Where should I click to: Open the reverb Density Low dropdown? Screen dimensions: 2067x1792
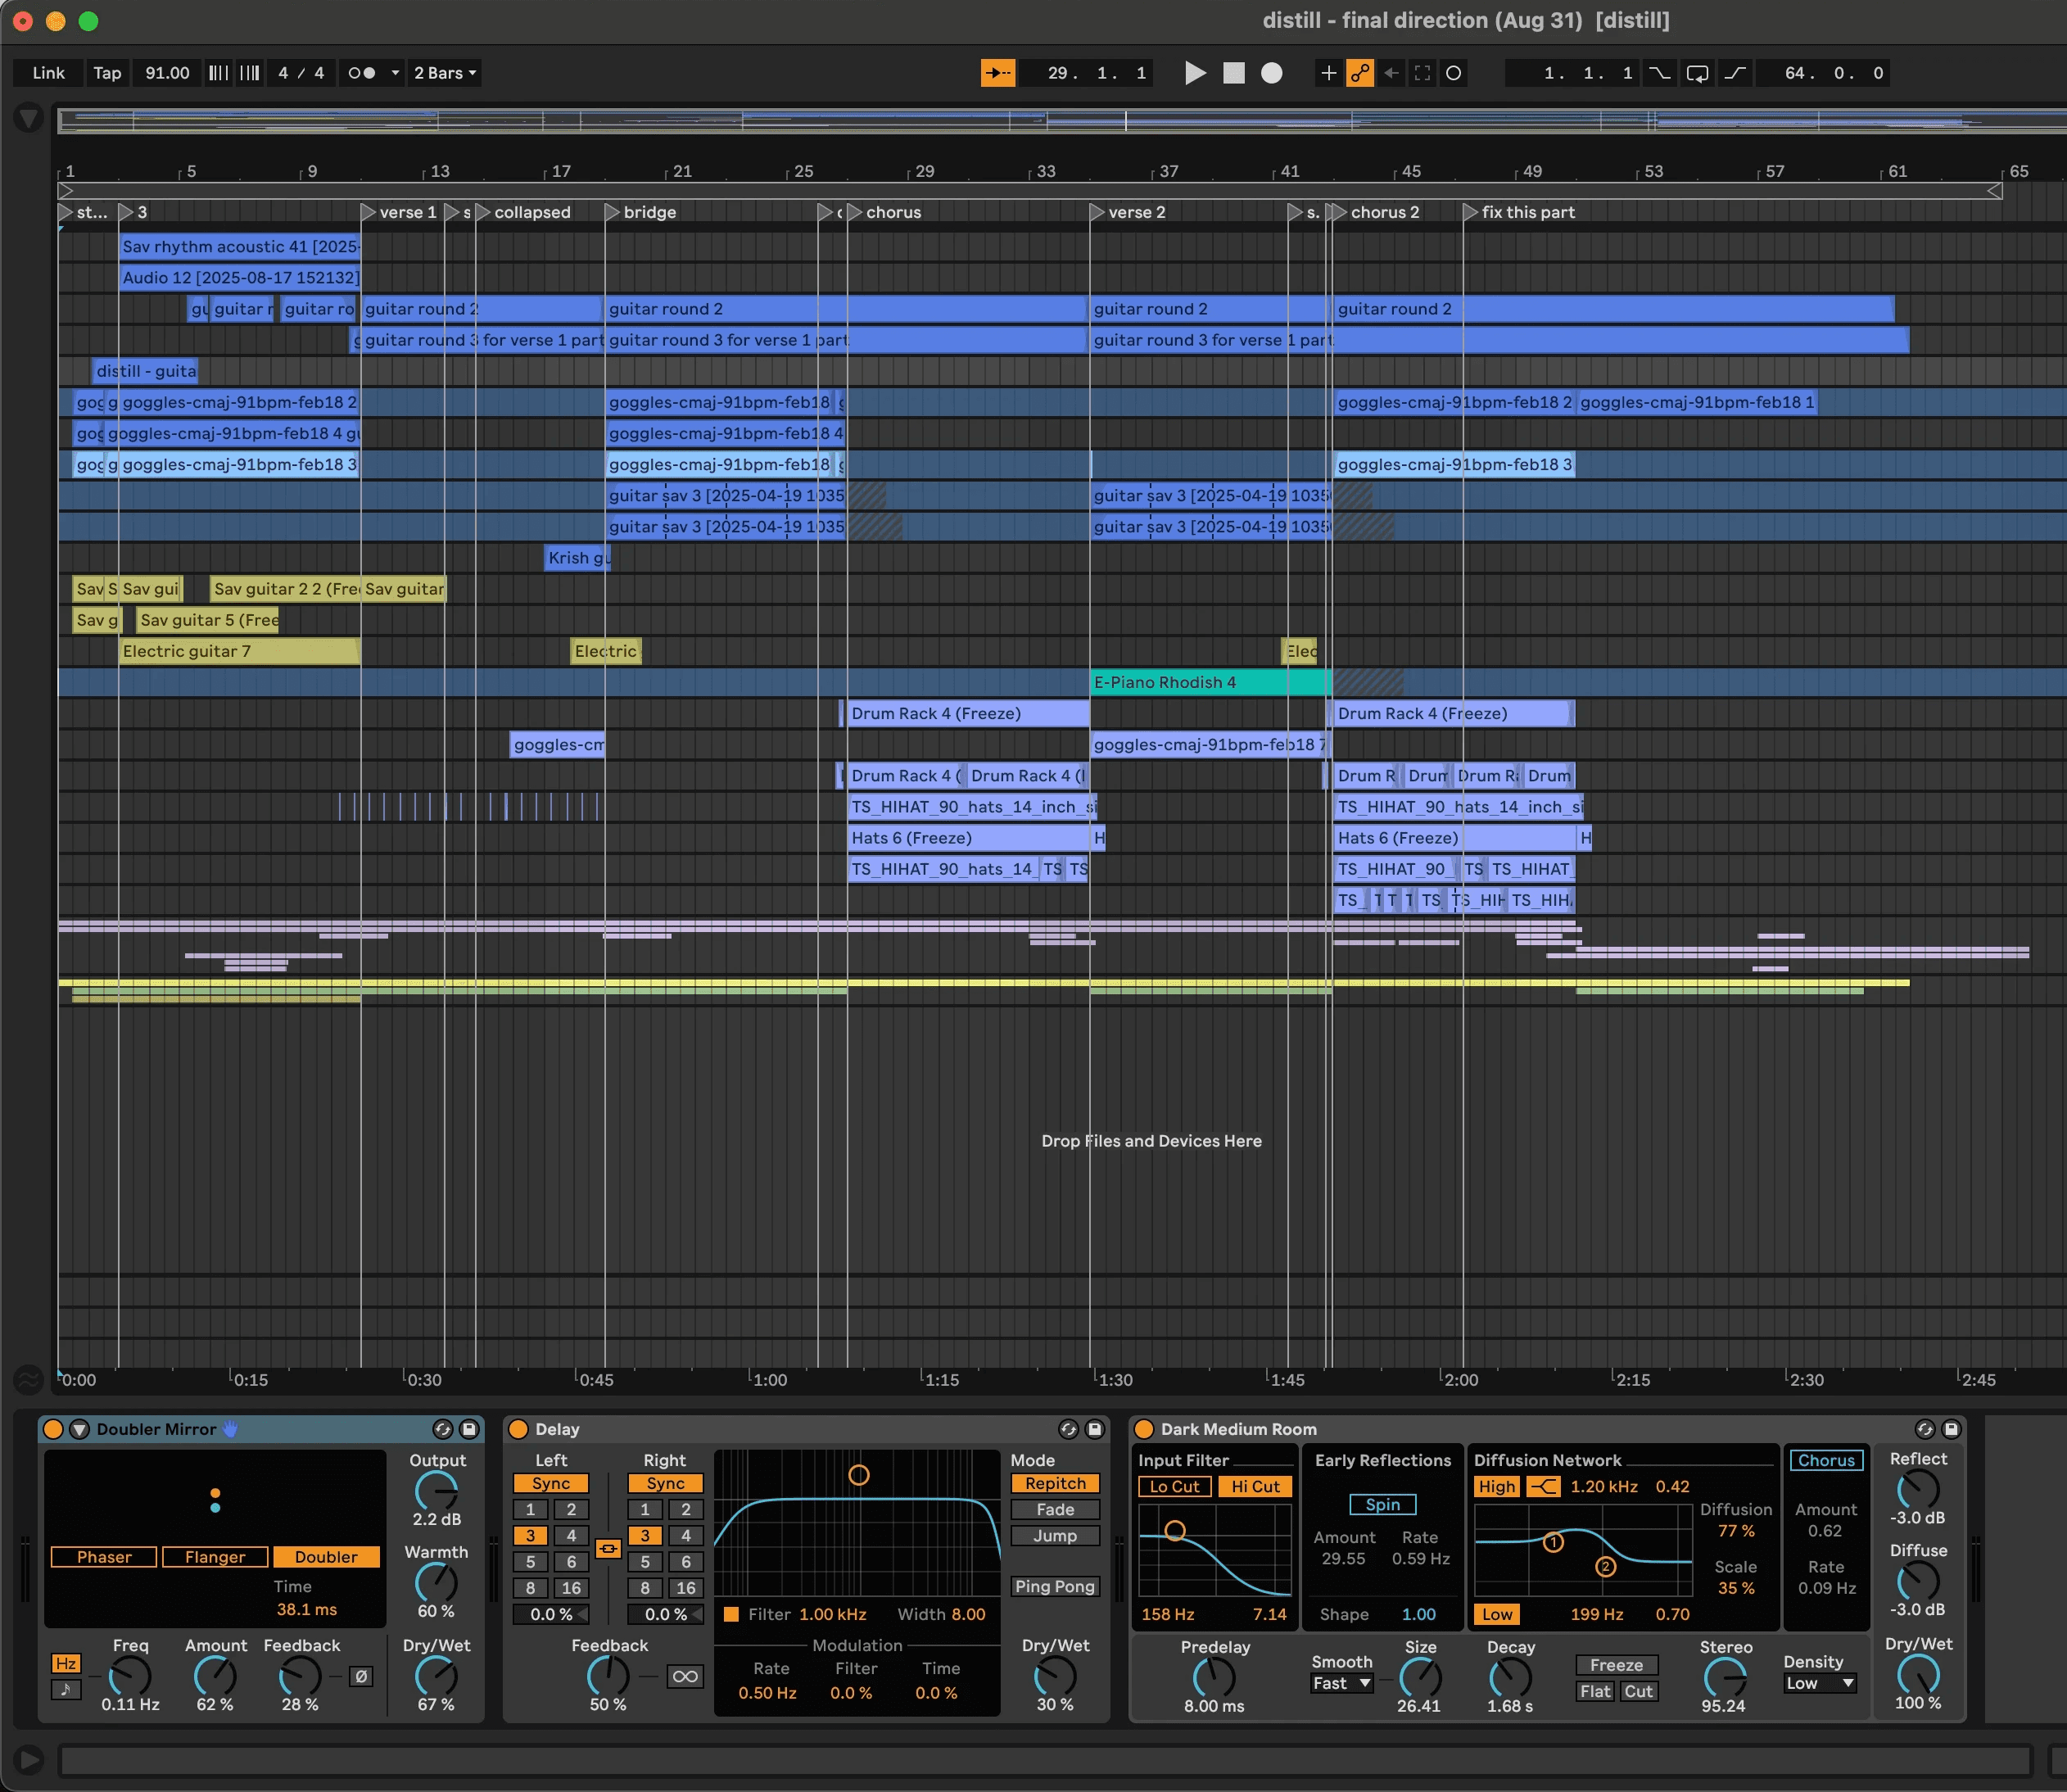pyautogui.click(x=1820, y=1683)
